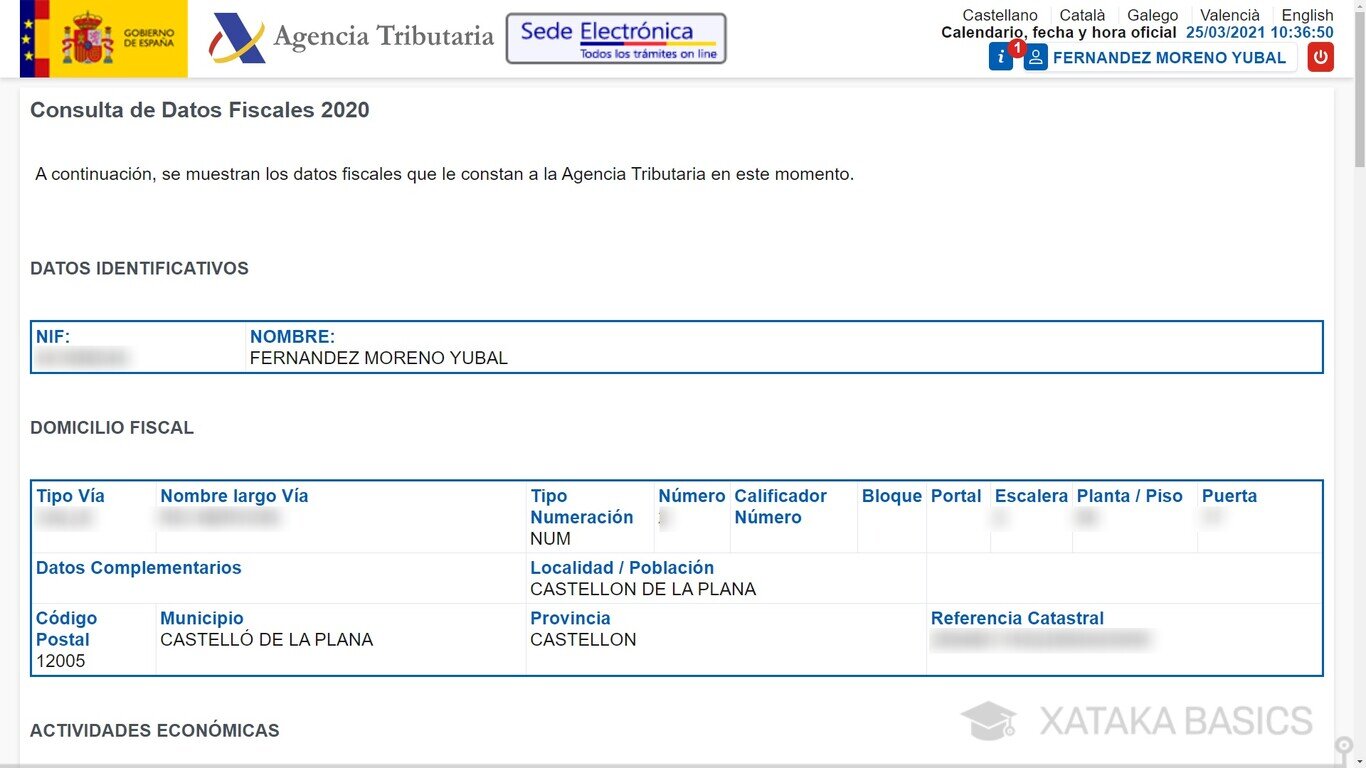Click the Tipo Vía column label
Image resolution: width=1366 pixels, height=768 pixels.
click(70, 496)
